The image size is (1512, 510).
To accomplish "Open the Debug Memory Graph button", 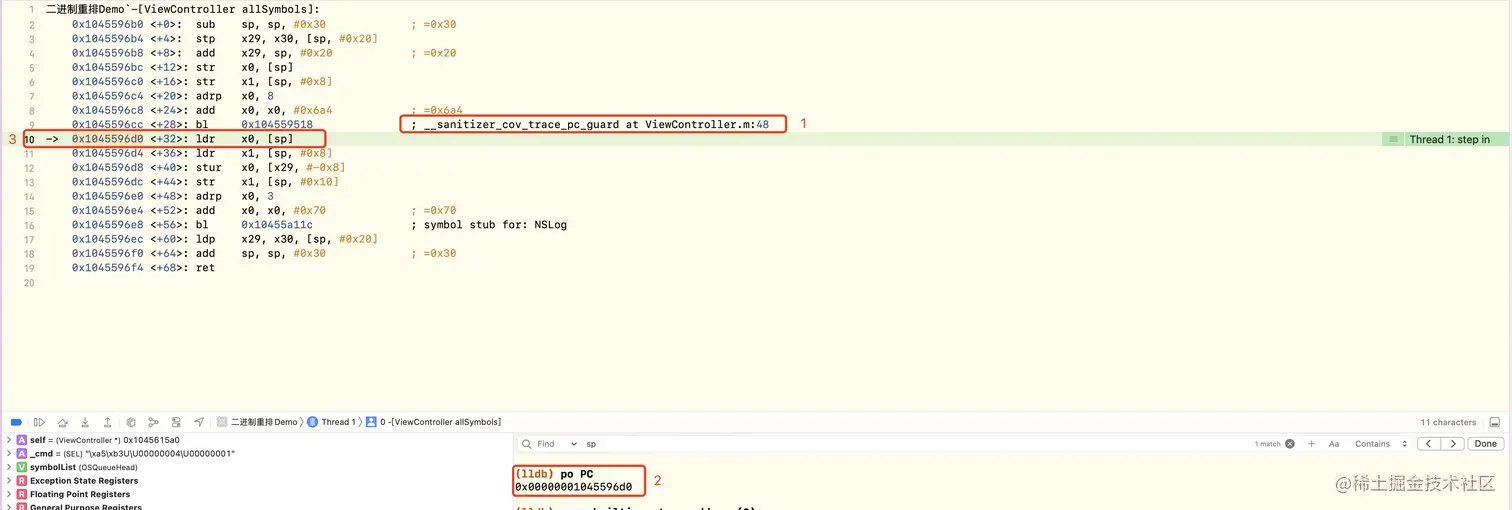I will click(x=153, y=422).
